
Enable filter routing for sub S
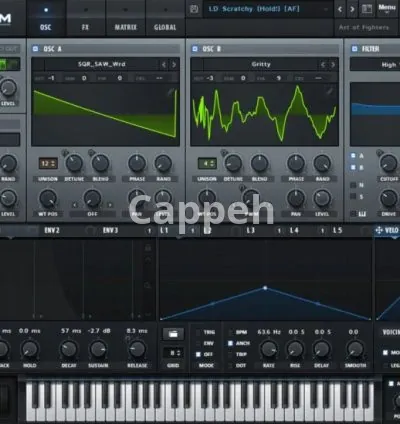(x=353, y=197)
